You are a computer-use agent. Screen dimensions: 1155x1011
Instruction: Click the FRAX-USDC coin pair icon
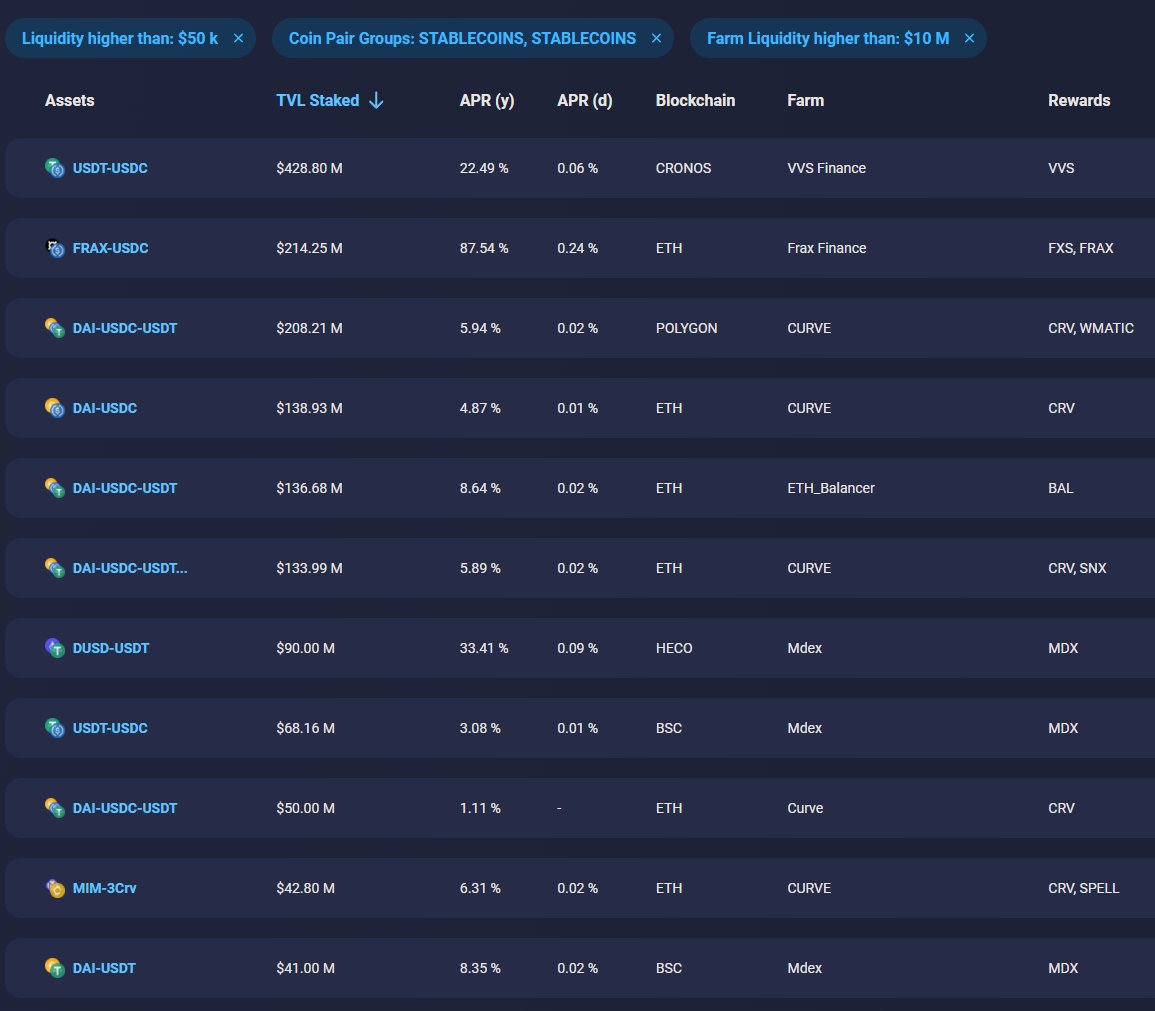coord(55,248)
